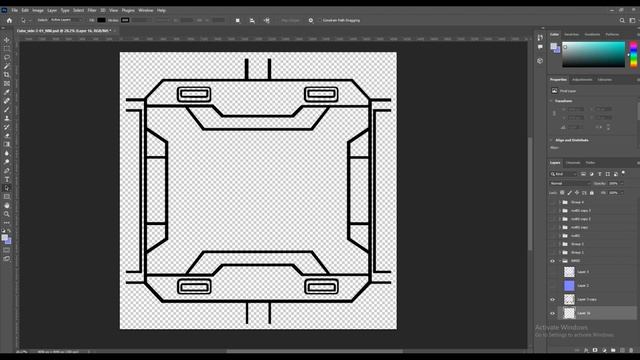Open path operations icon in options bar
Viewport: 640px width, 360px height.
(238, 20)
